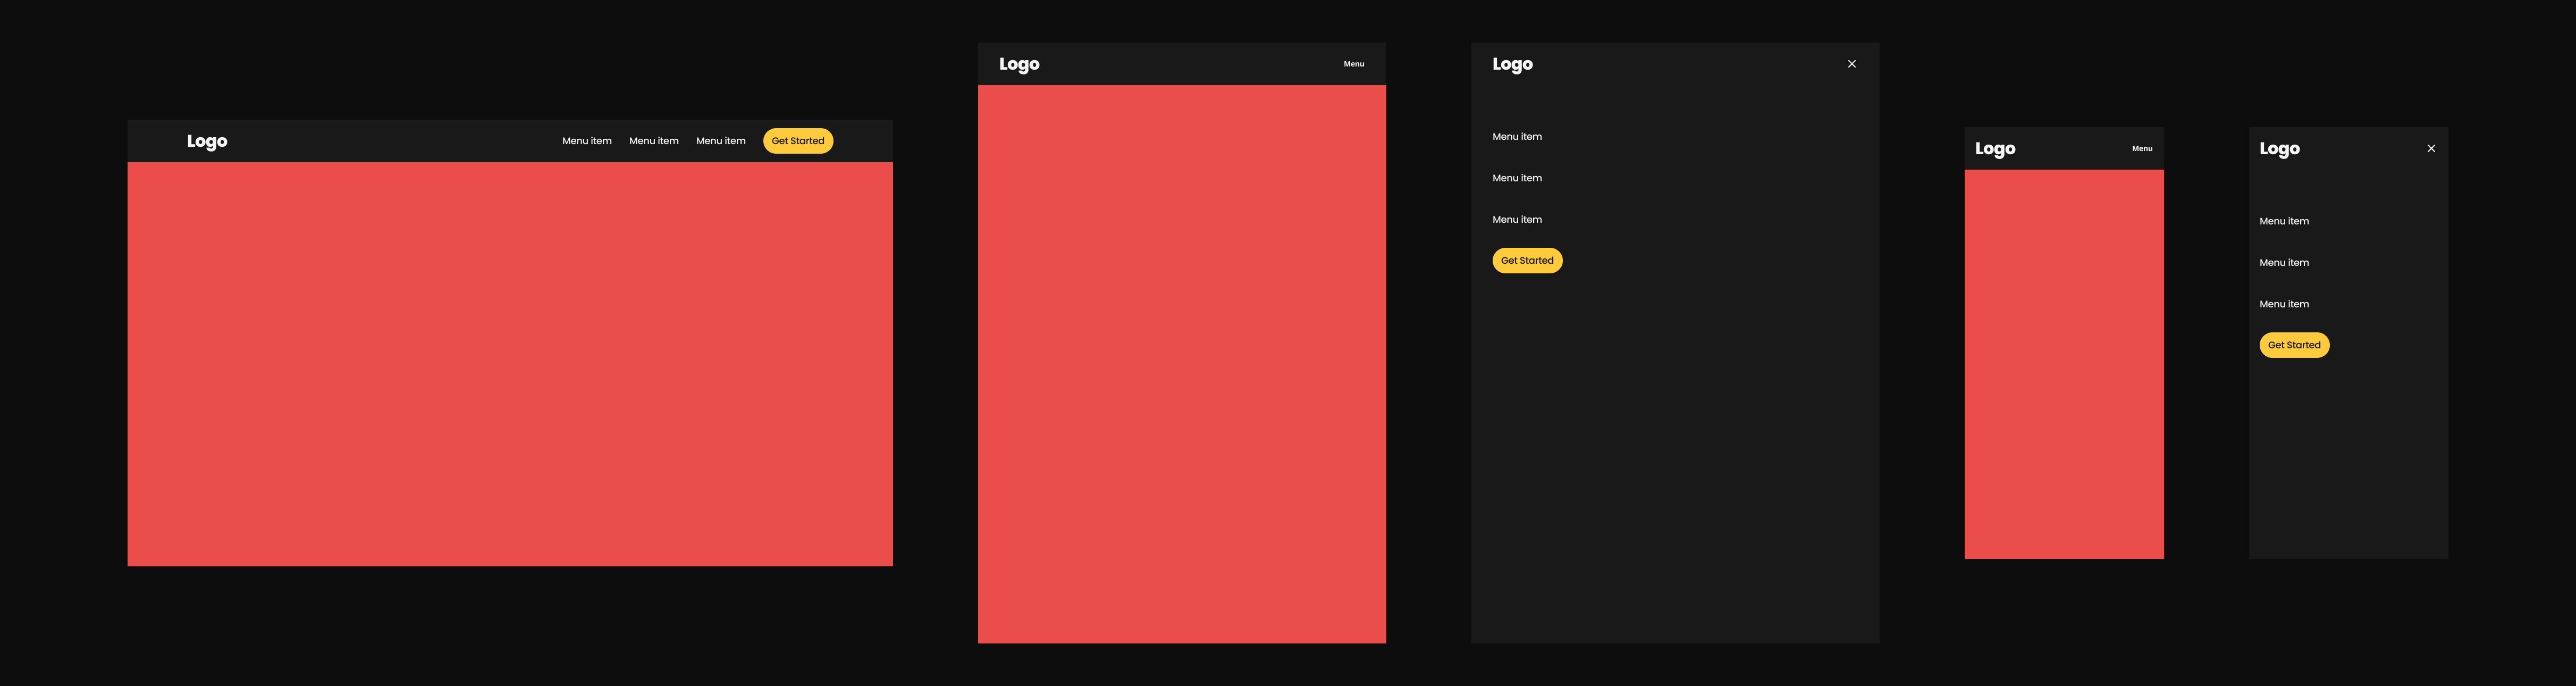
Task: Choose top Menu item in expanded tablet menu
Action: pyautogui.click(x=1516, y=137)
